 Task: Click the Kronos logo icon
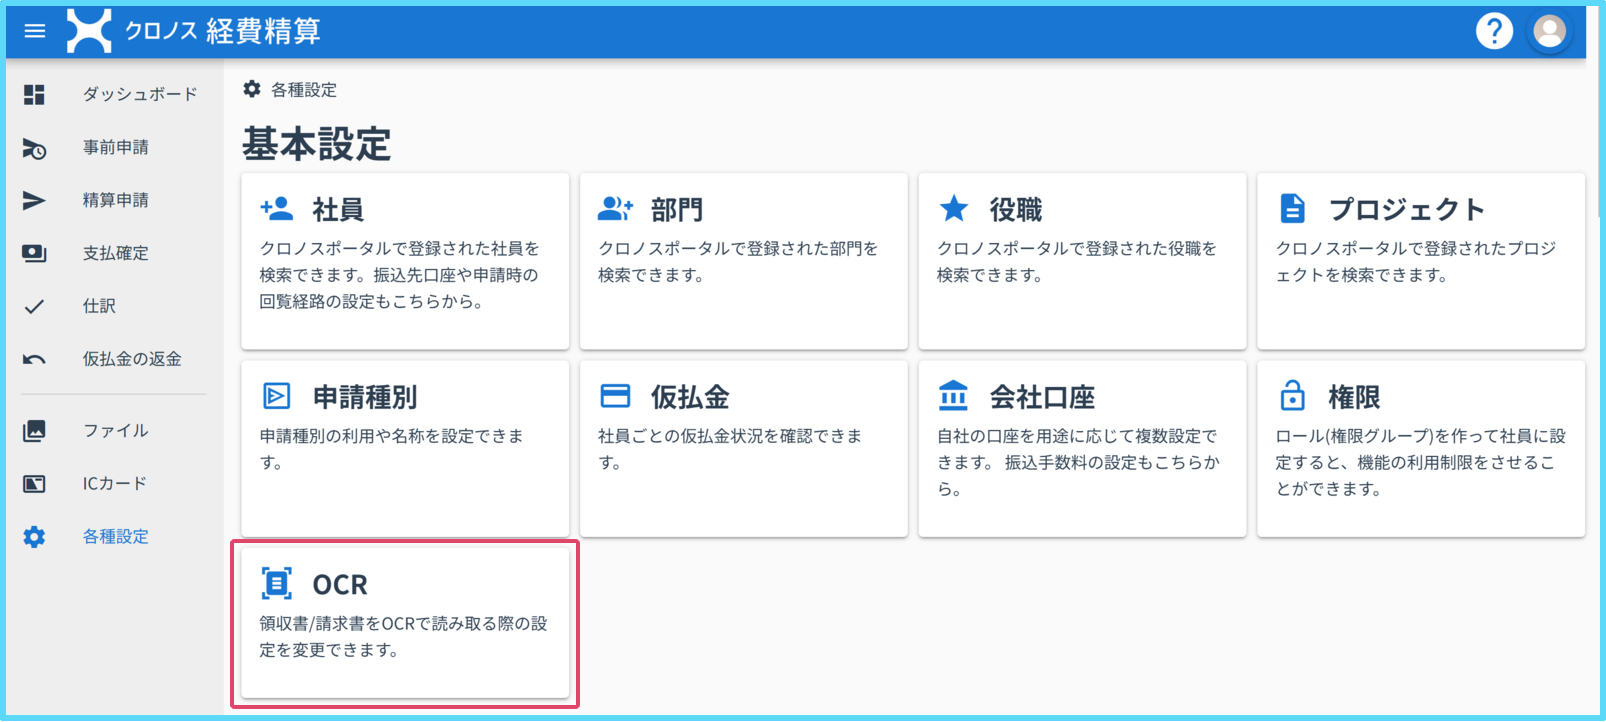[x=89, y=31]
